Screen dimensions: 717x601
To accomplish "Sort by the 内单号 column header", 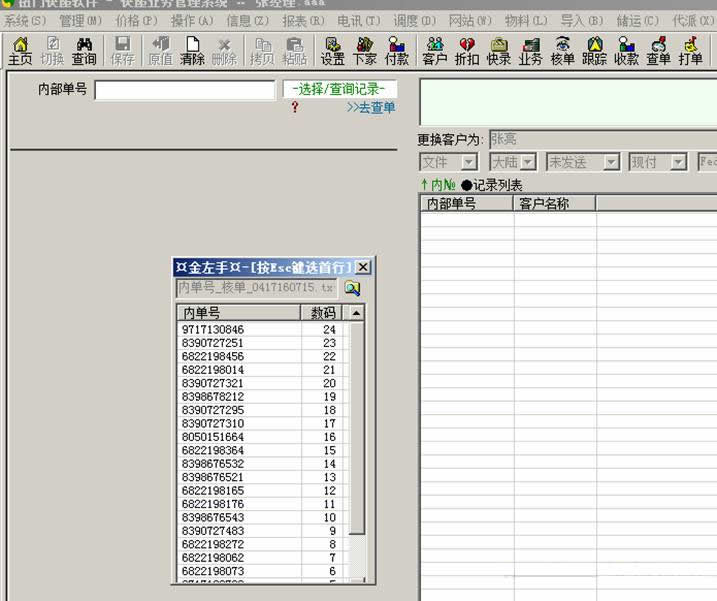I will pyautogui.click(x=238, y=313).
